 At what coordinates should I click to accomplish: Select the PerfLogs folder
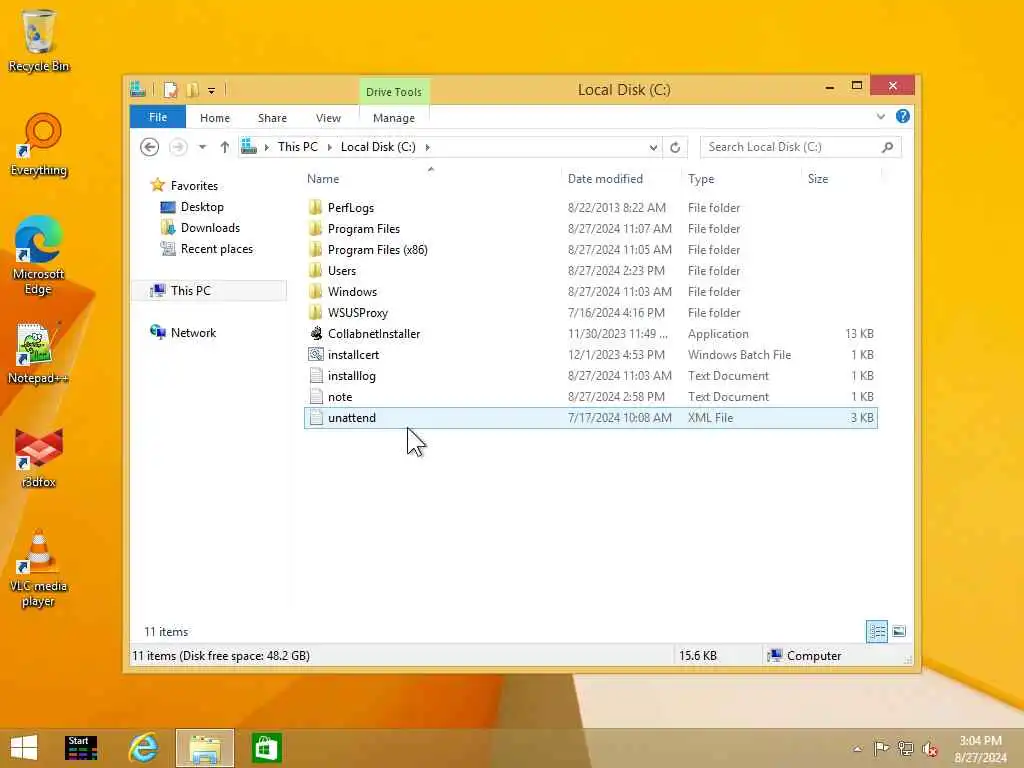[x=590, y=208]
